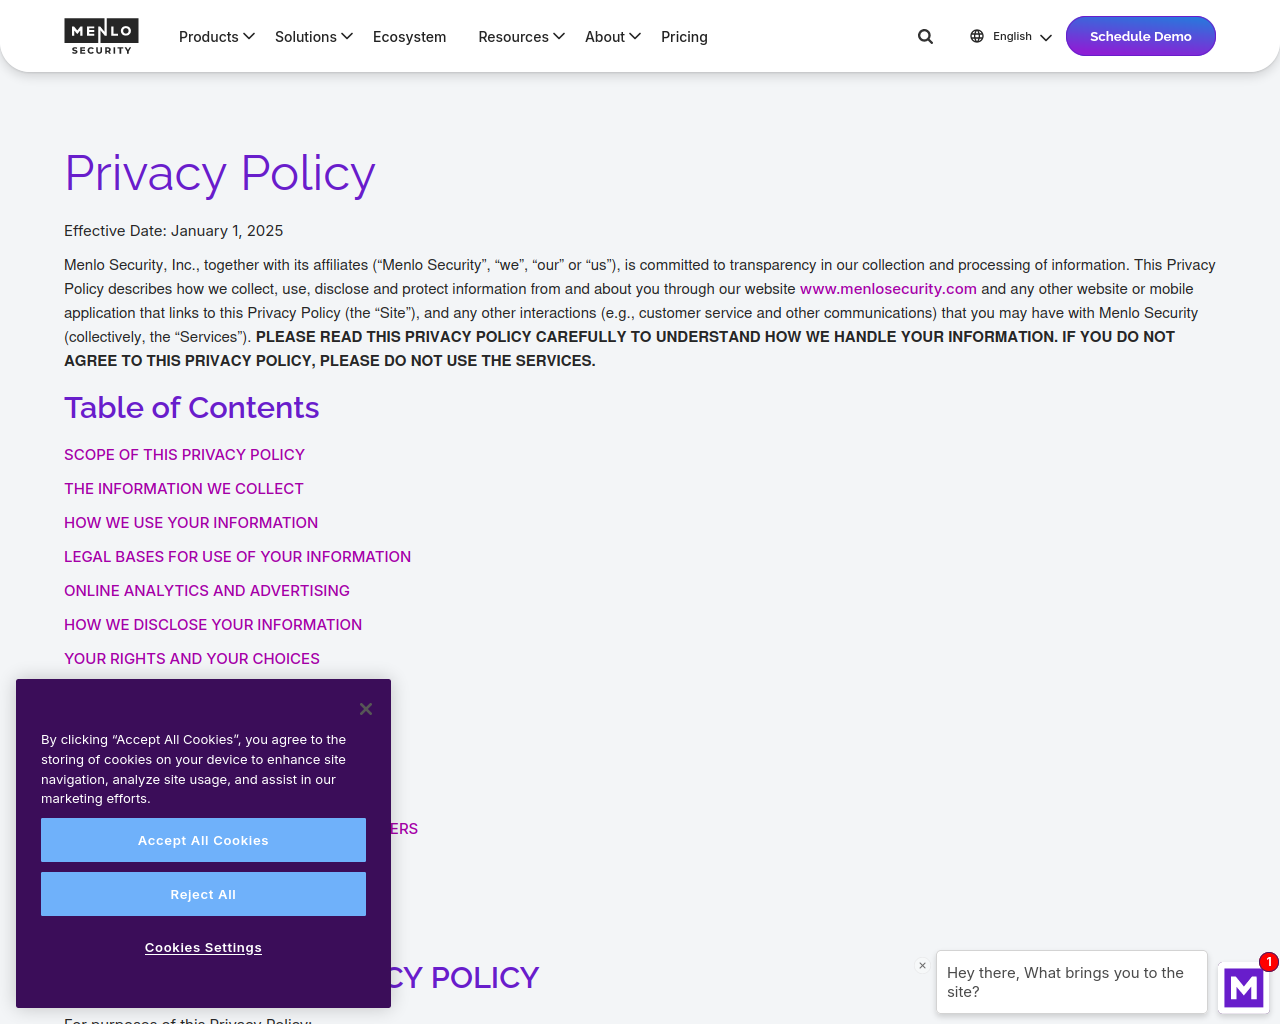This screenshot has width=1280, height=1024.
Task: Jump to Legal Bases for Use section
Action: 237,557
